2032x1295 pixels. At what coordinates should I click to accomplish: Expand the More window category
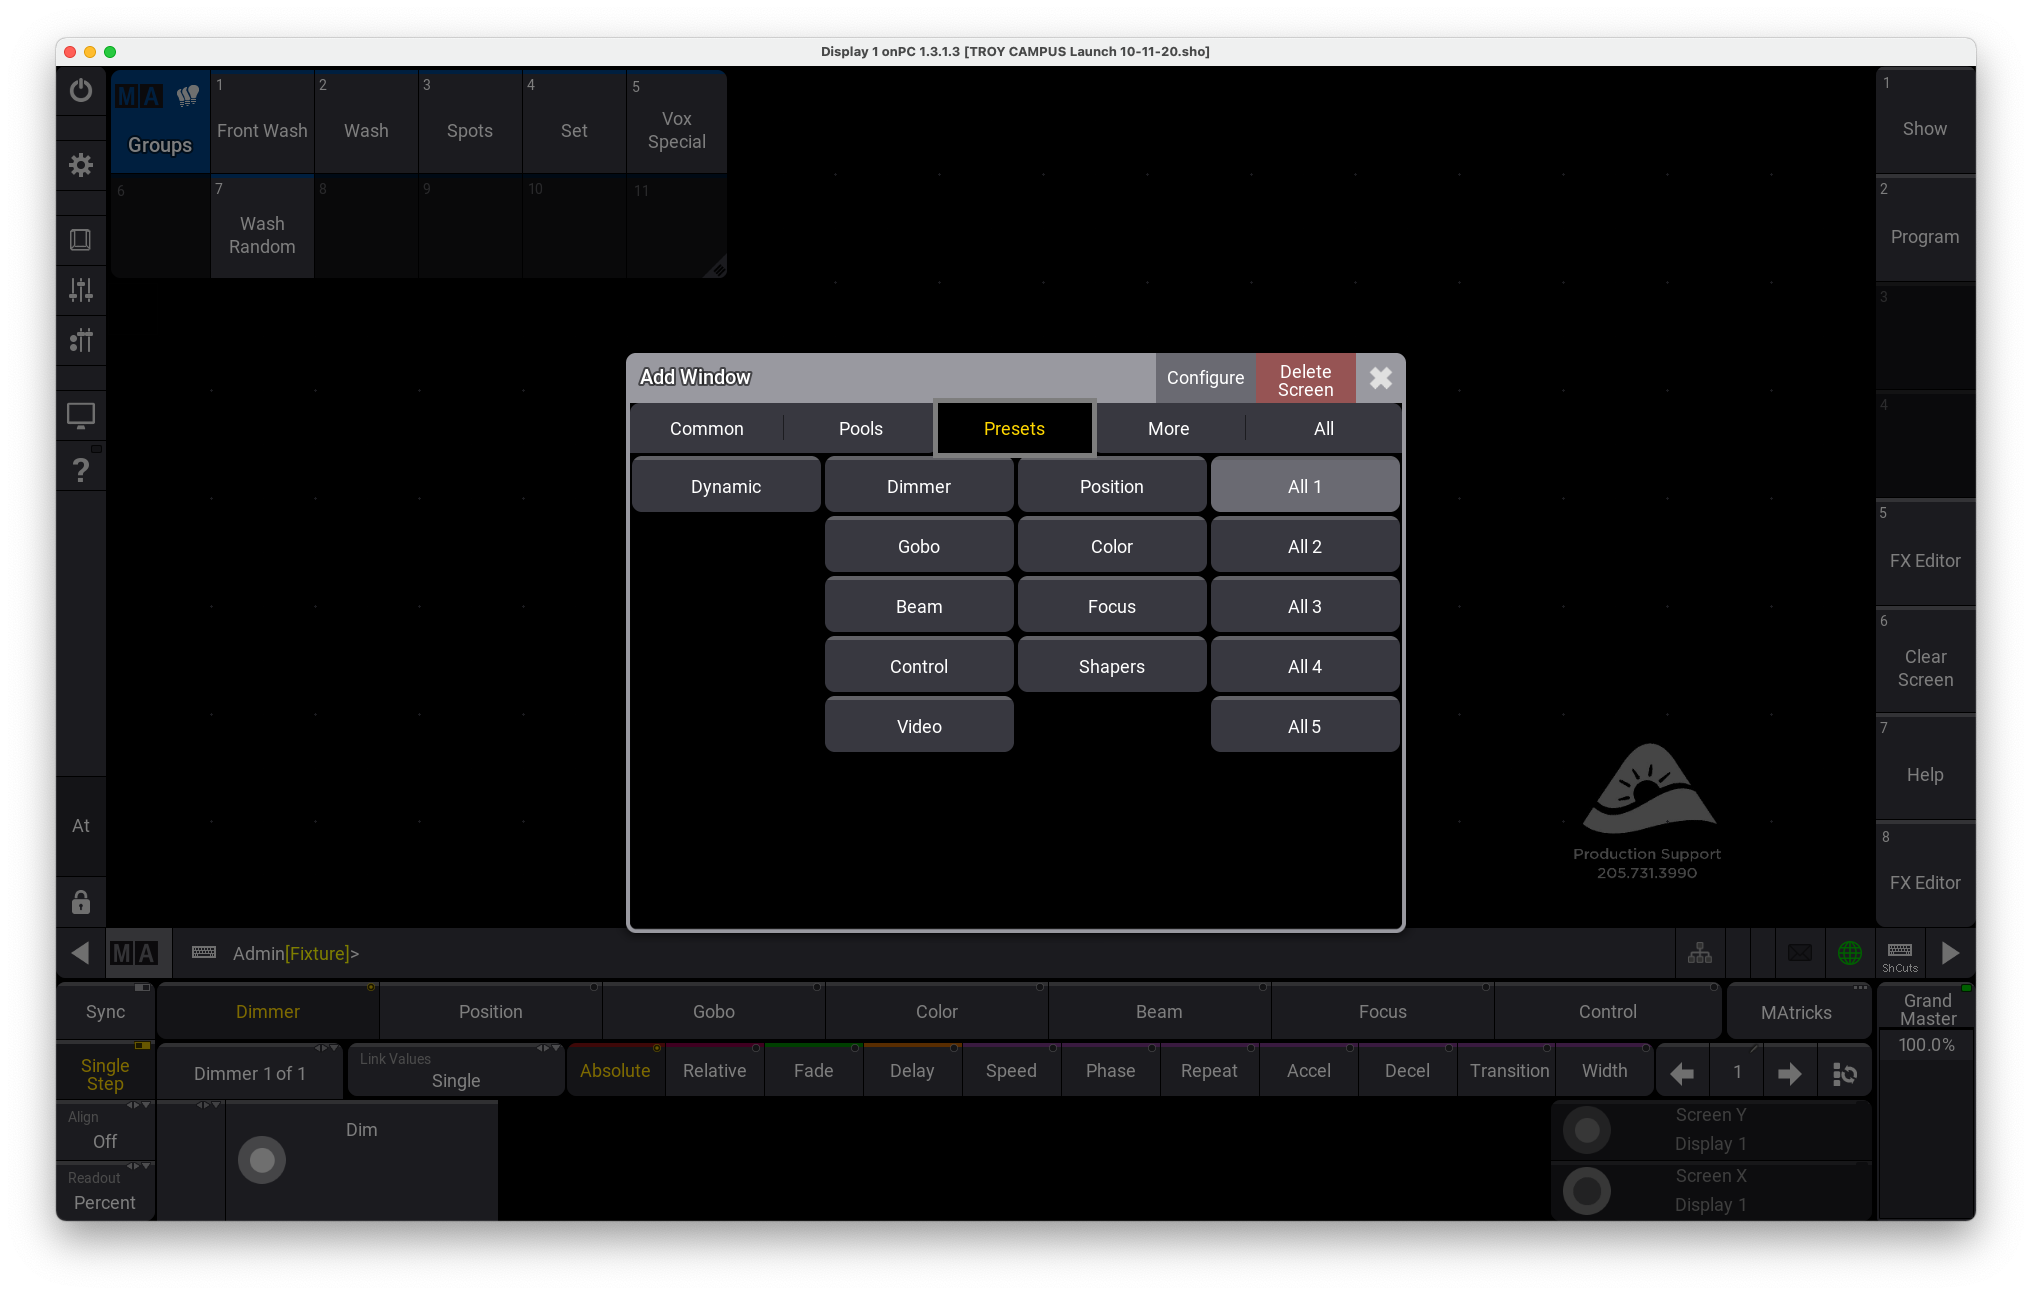1169,428
